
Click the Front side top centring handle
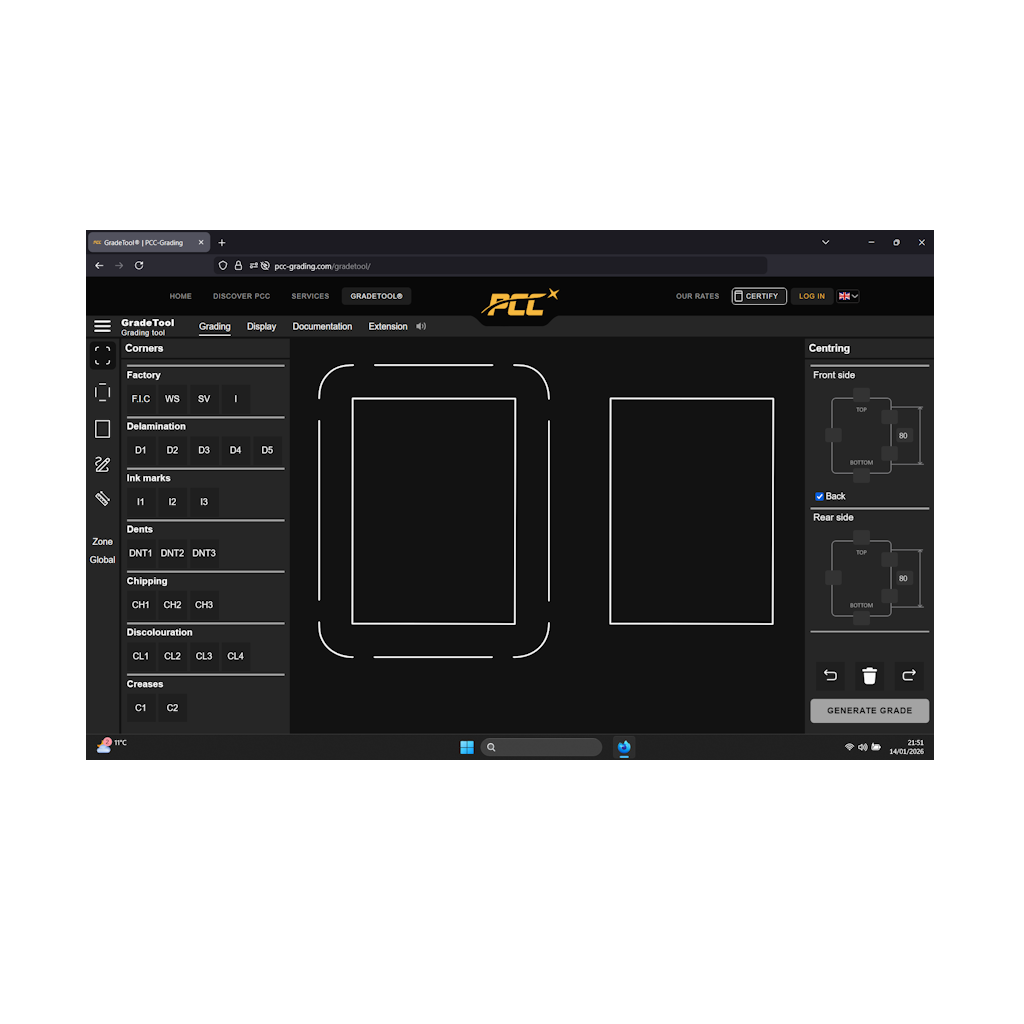pos(861,394)
